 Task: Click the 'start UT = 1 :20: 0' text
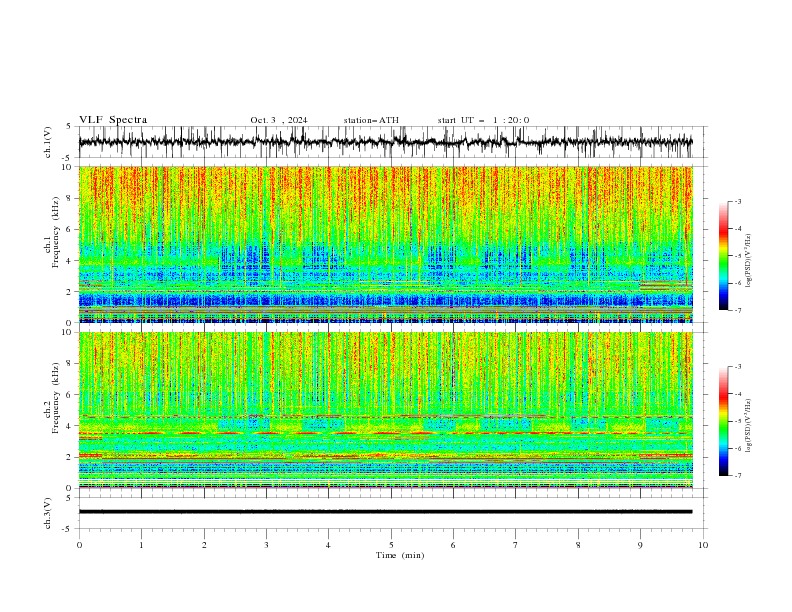[483, 120]
